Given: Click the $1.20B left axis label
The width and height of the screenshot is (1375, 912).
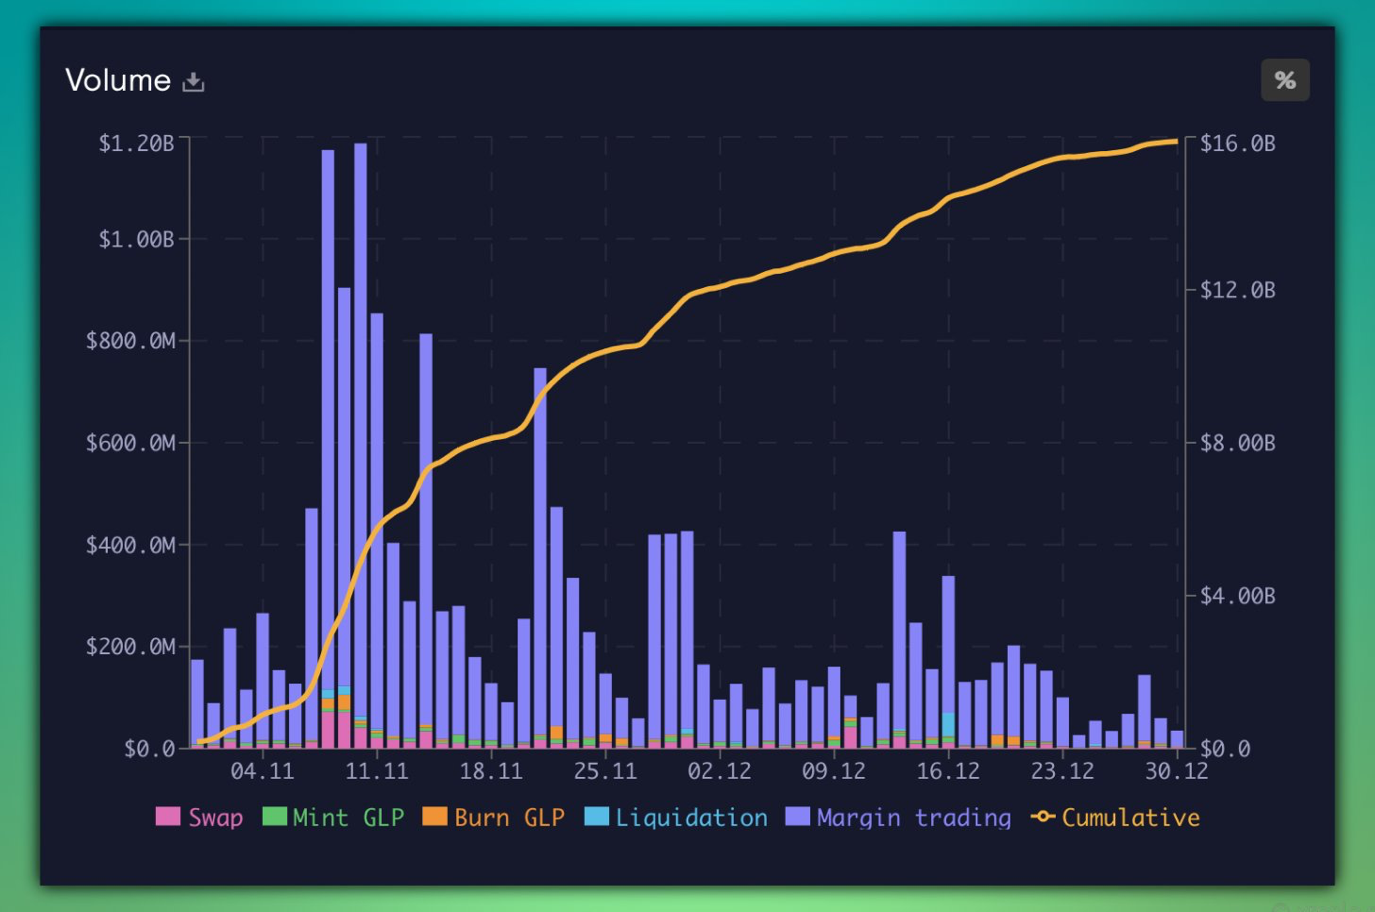Looking at the screenshot, I should [136, 143].
